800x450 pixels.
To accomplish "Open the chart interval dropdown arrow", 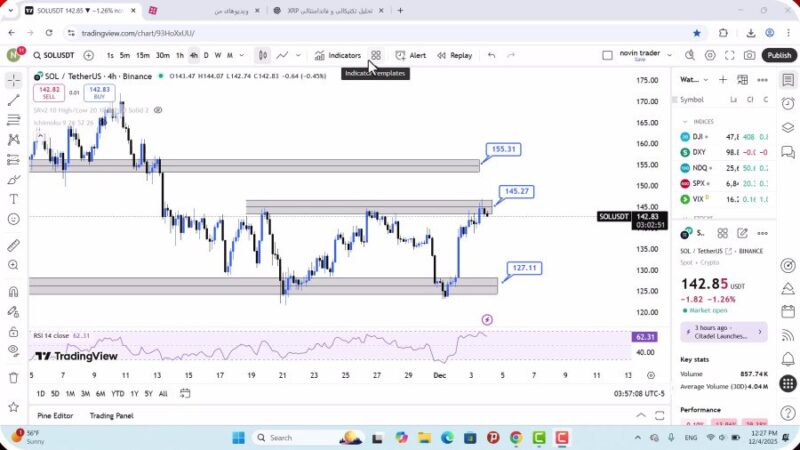I will pyautogui.click(x=242, y=56).
